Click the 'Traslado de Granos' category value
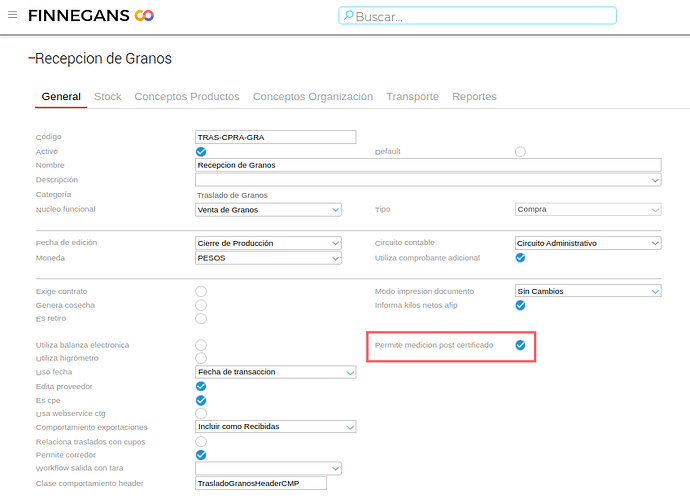 pyautogui.click(x=232, y=195)
